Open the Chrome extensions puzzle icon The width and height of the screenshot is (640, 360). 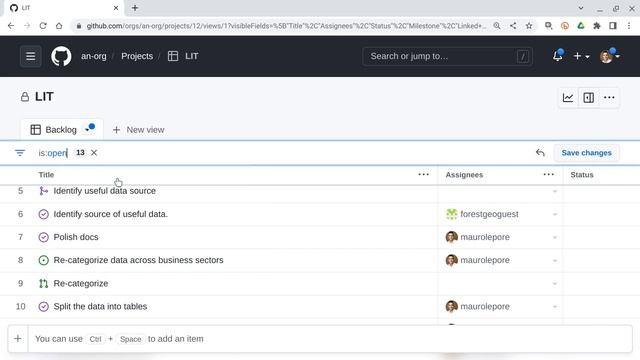[x=597, y=26]
